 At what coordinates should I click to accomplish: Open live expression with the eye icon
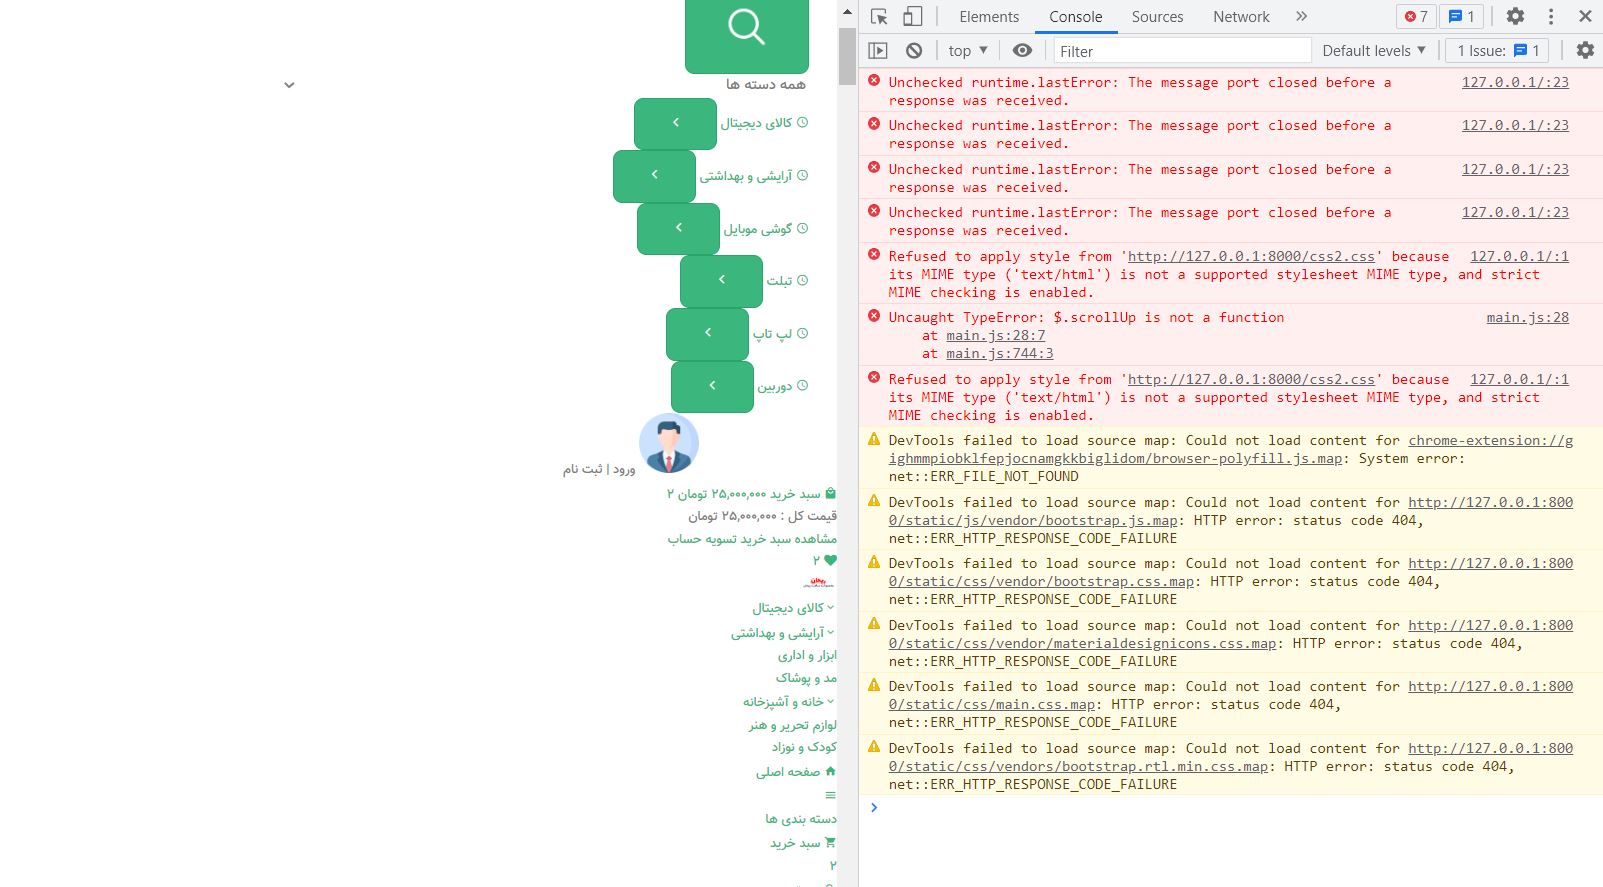pos(1022,51)
